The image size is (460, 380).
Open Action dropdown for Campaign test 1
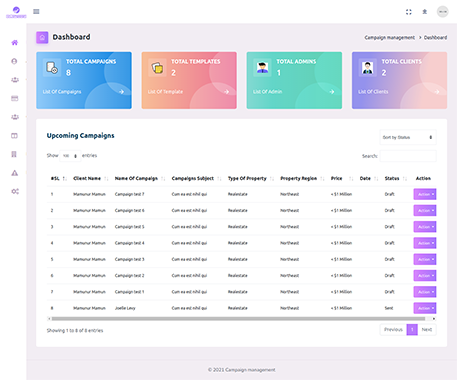[425, 292]
